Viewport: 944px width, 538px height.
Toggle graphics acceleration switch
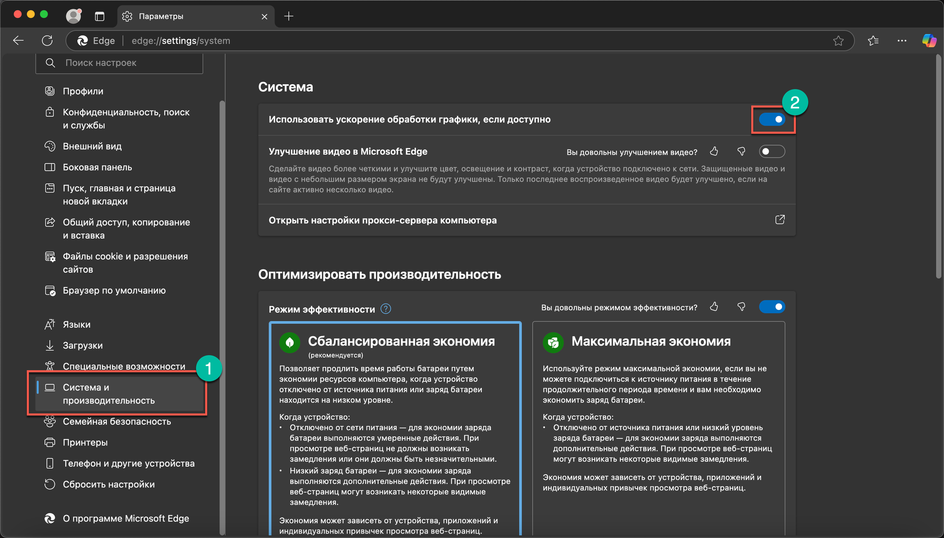click(772, 119)
